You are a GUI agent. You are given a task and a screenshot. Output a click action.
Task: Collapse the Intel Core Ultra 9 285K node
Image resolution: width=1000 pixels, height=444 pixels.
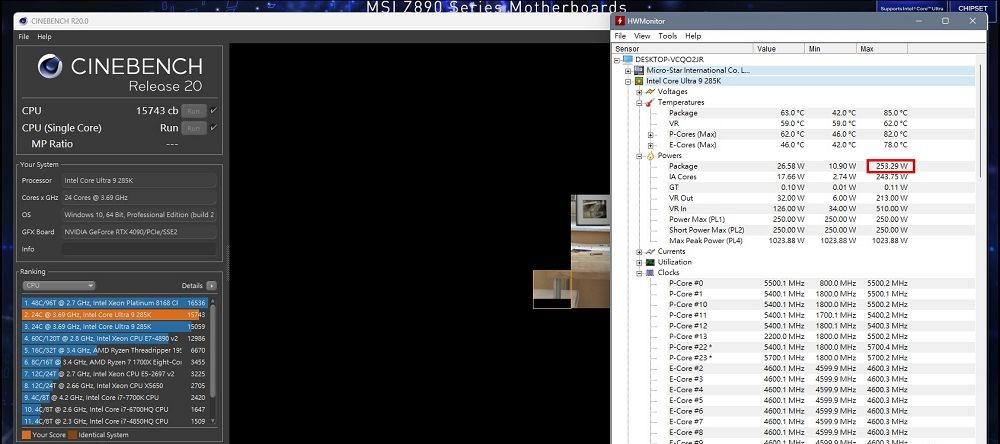pos(628,82)
